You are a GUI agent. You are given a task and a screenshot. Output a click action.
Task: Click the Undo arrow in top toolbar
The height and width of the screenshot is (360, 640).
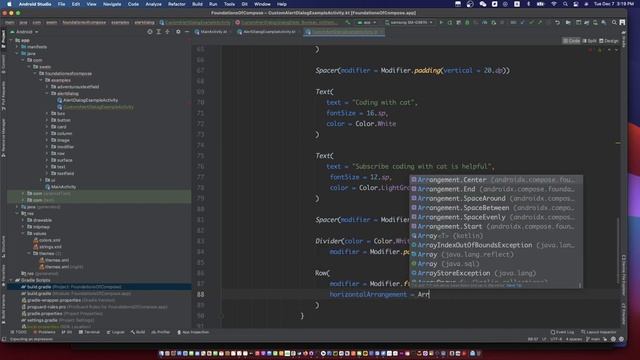[558, 22]
